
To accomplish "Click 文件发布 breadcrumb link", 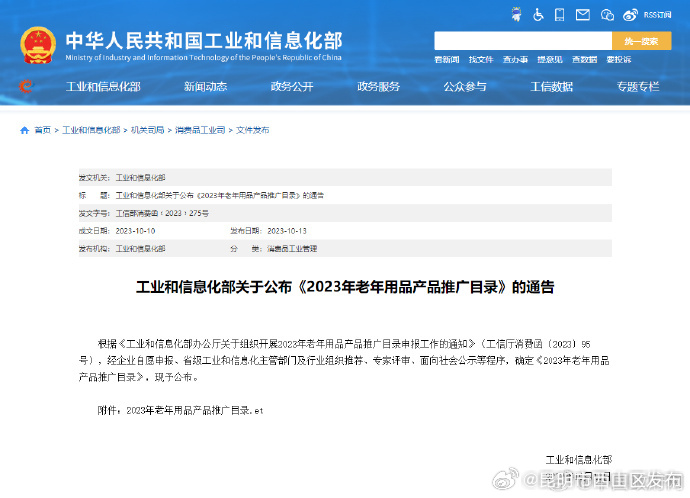I will (253, 130).
